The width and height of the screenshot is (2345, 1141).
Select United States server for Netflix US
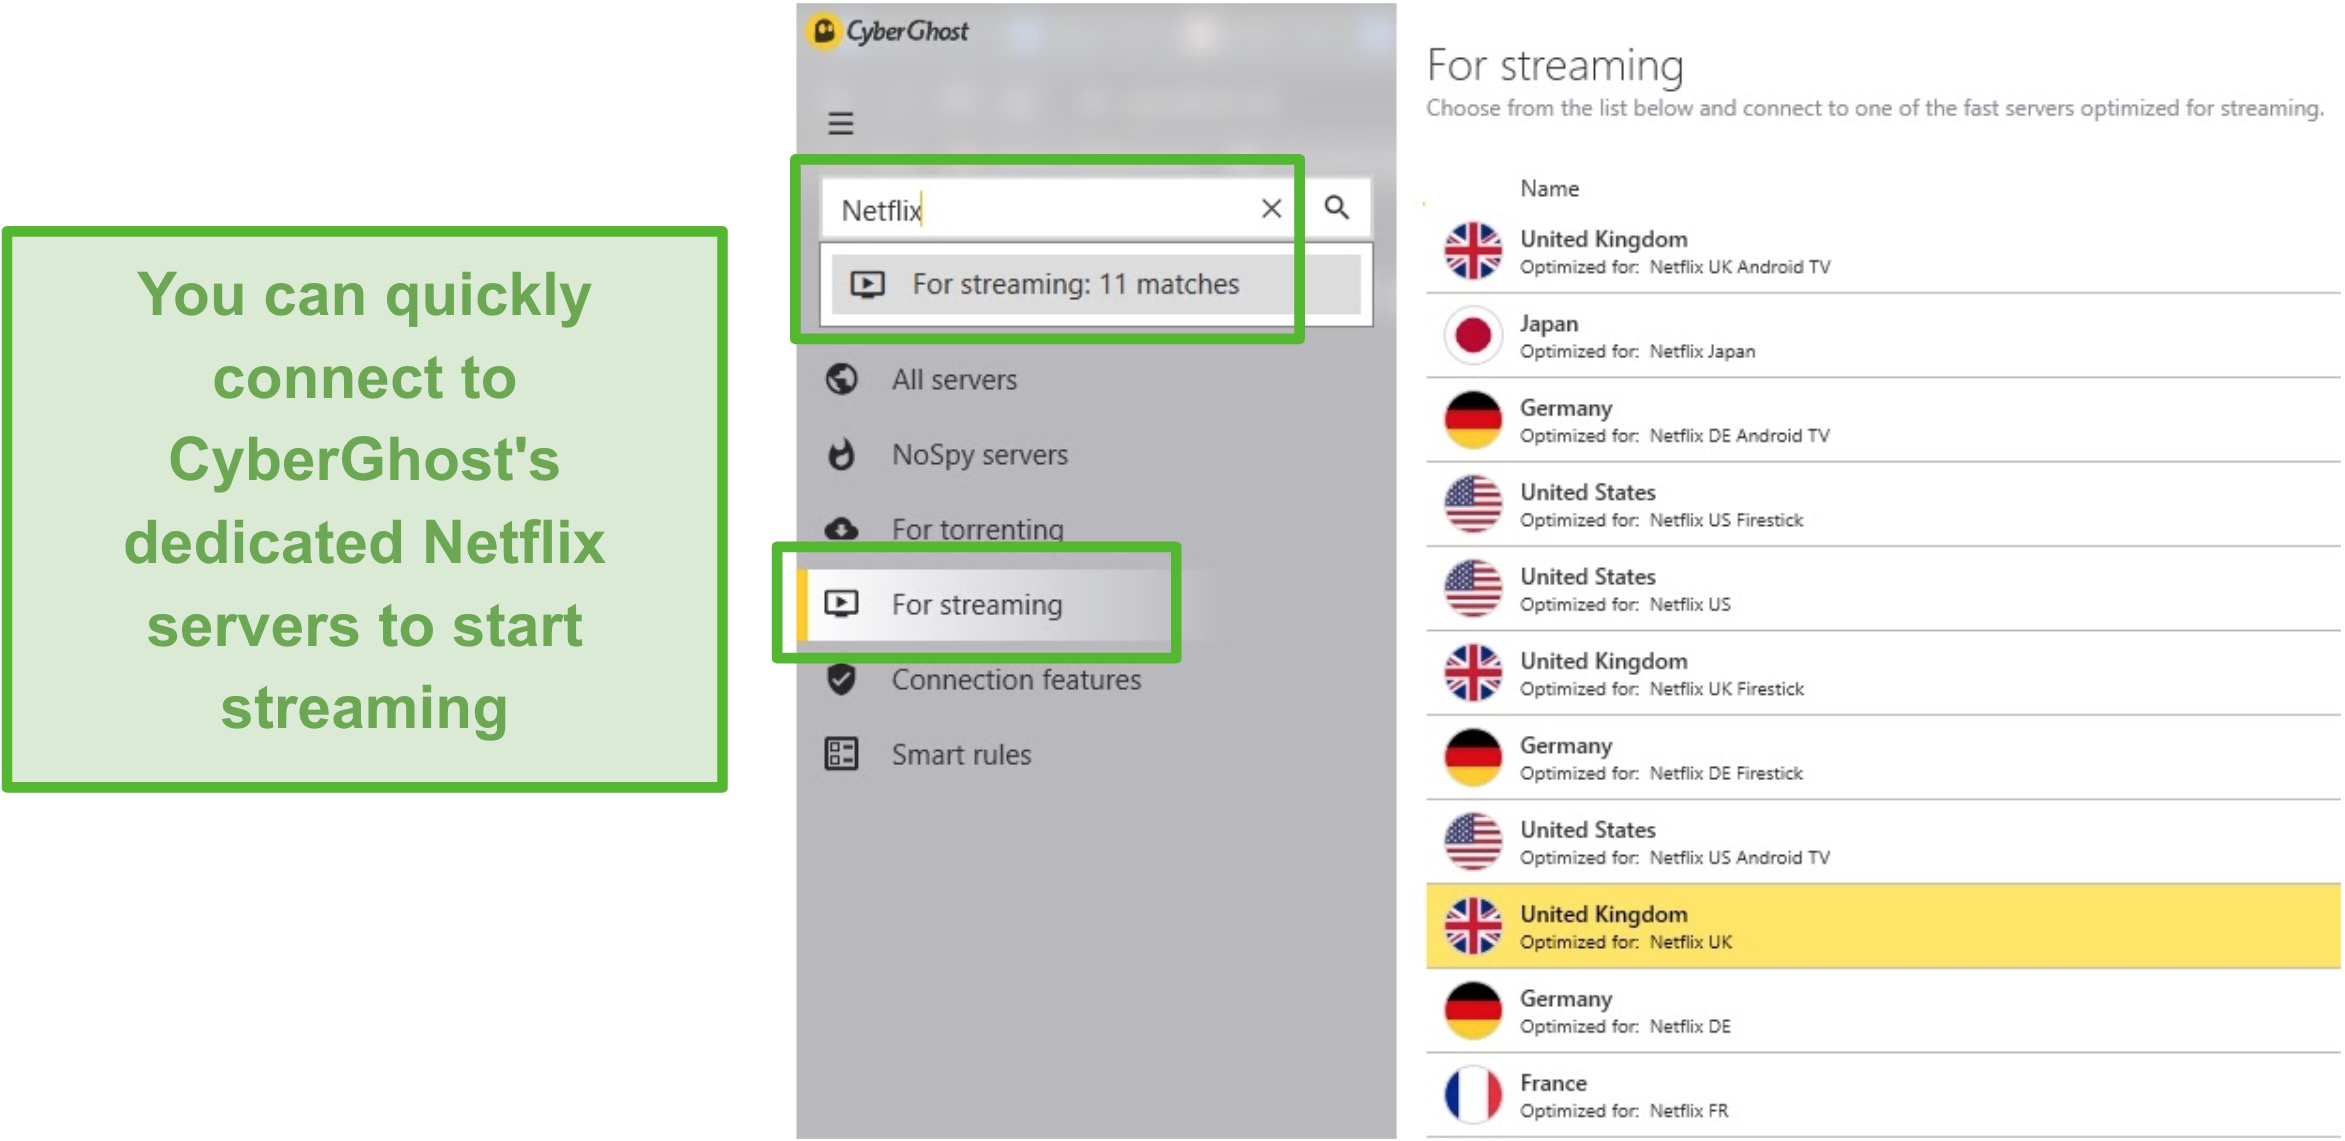(x=1883, y=589)
